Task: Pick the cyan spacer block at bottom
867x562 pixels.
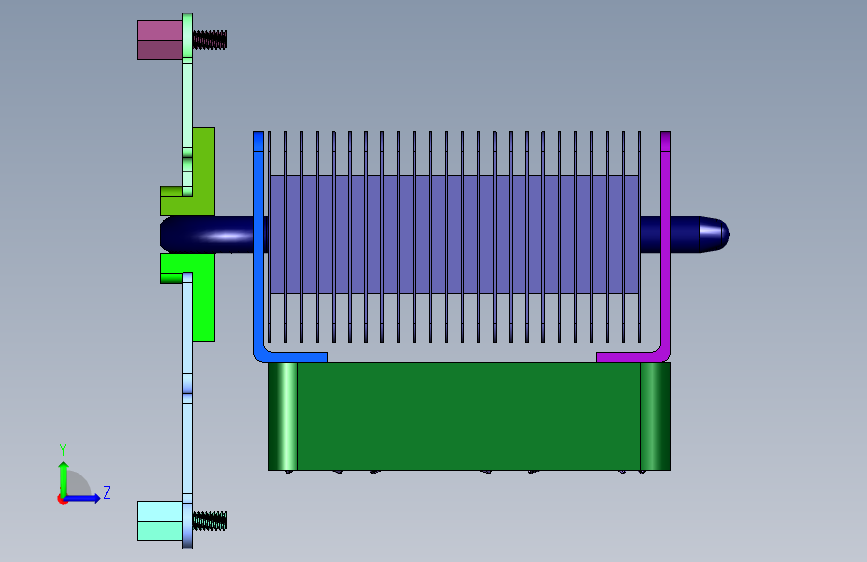Action: [160, 521]
